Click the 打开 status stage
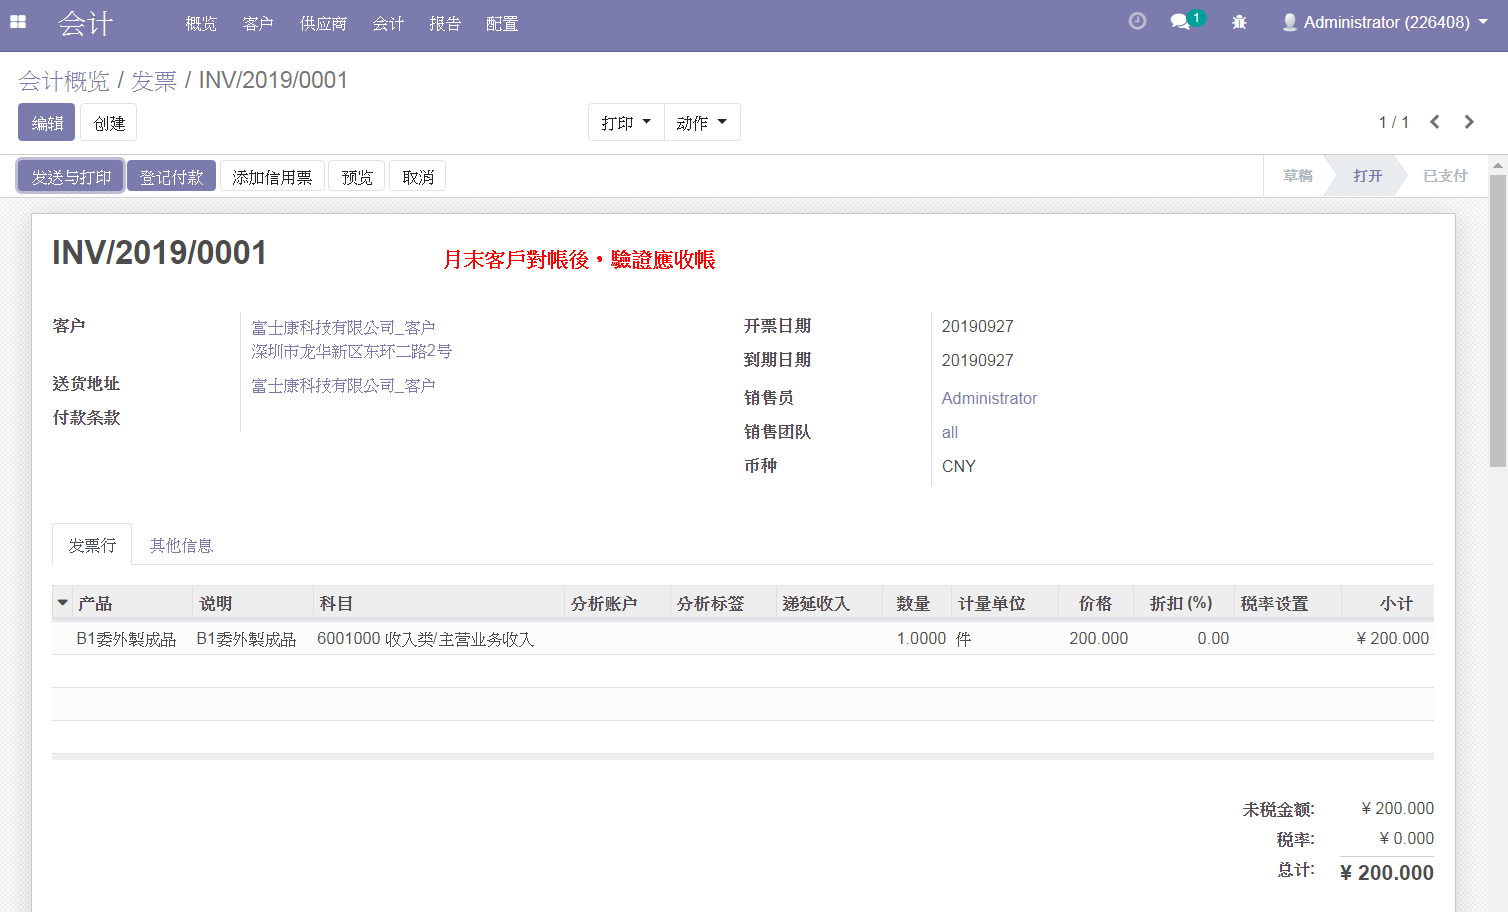The height and width of the screenshot is (912, 1508). 1367,175
